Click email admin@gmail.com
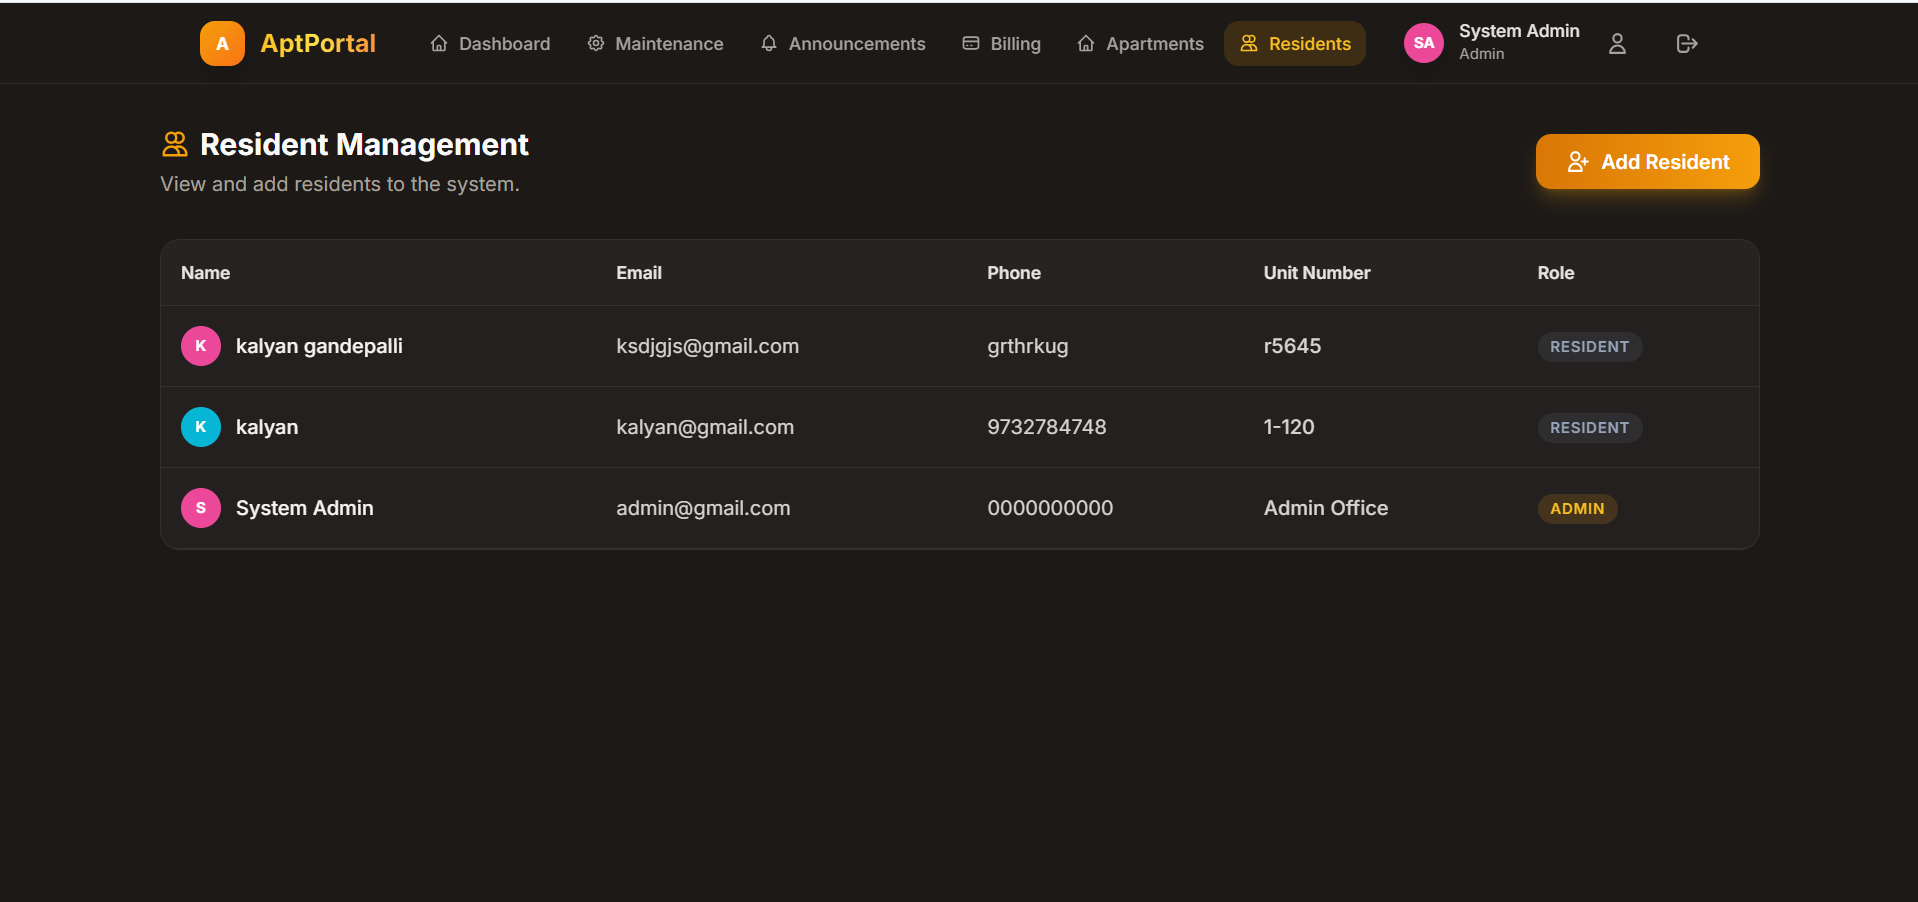Screen dimensions: 1918x902 [703, 508]
